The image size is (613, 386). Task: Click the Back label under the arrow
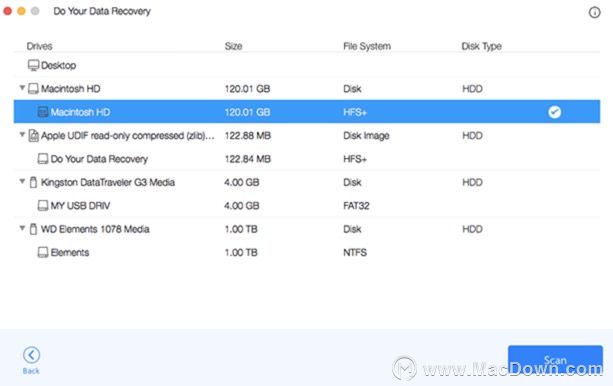(x=31, y=371)
